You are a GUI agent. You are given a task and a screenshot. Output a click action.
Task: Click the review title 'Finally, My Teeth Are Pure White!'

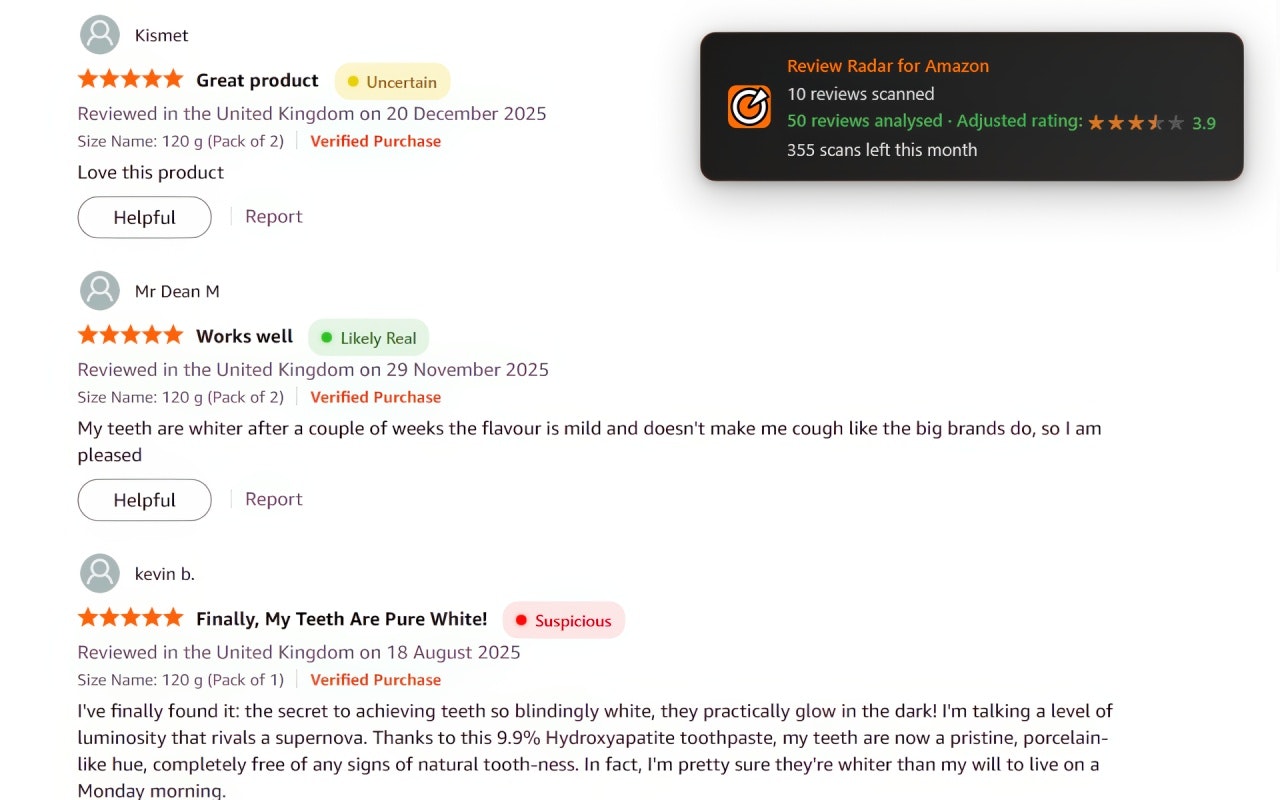(x=341, y=618)
